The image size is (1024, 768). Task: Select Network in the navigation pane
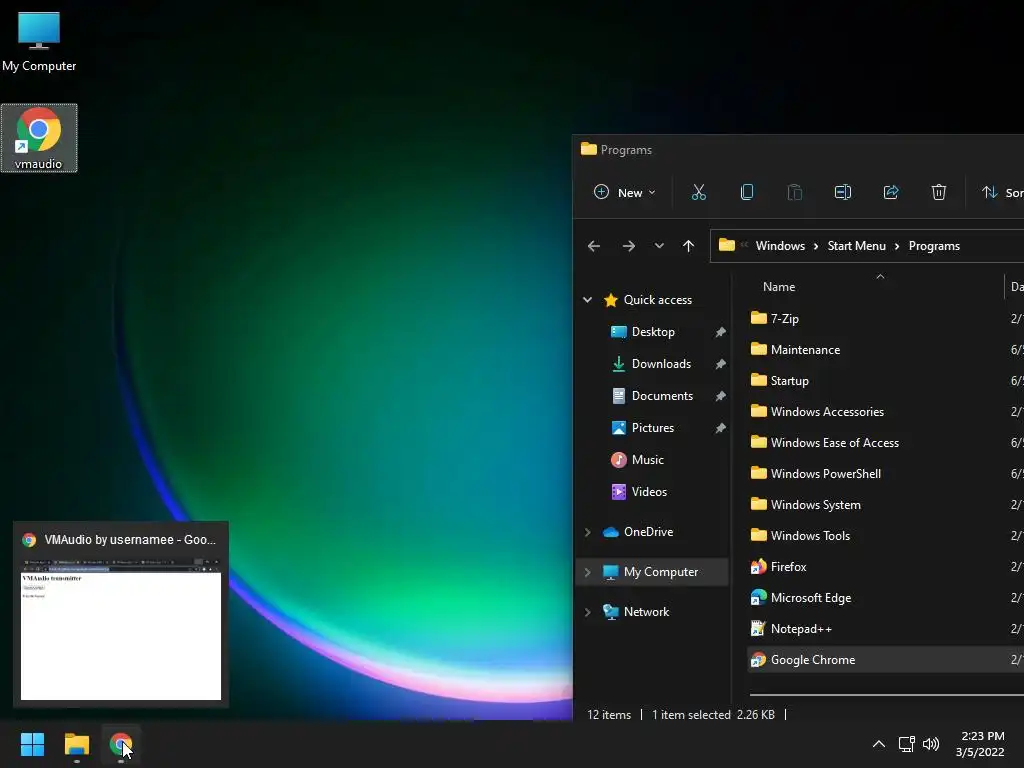pyautogui.click(x=646, y=612)
